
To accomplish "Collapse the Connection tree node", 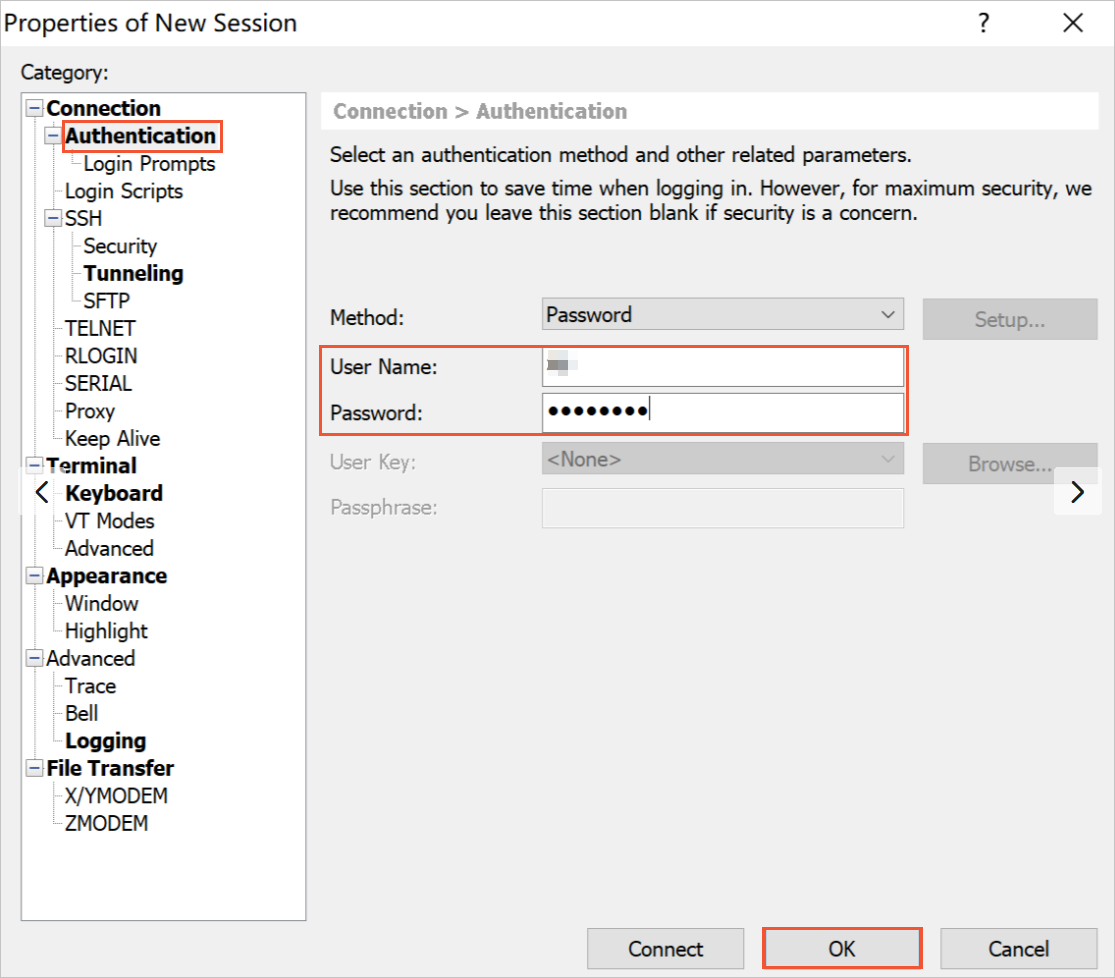I will click(35, 109).
